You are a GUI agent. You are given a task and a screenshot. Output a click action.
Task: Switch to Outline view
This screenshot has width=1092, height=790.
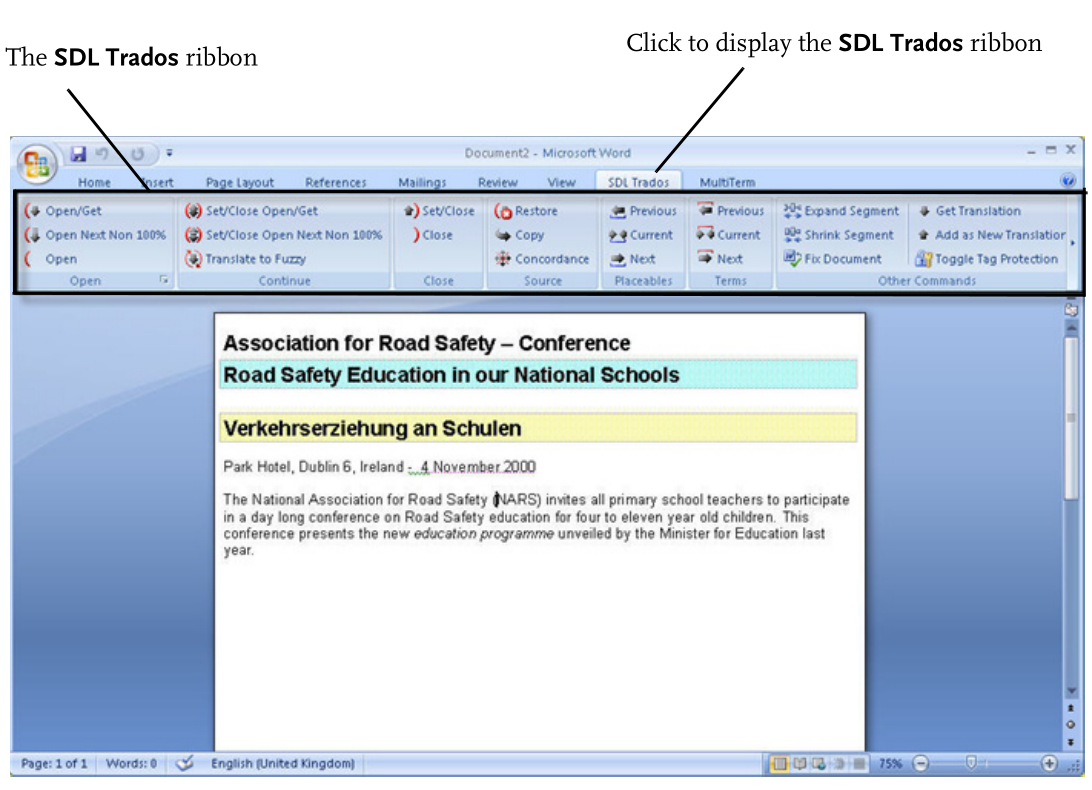pos(839,764)
